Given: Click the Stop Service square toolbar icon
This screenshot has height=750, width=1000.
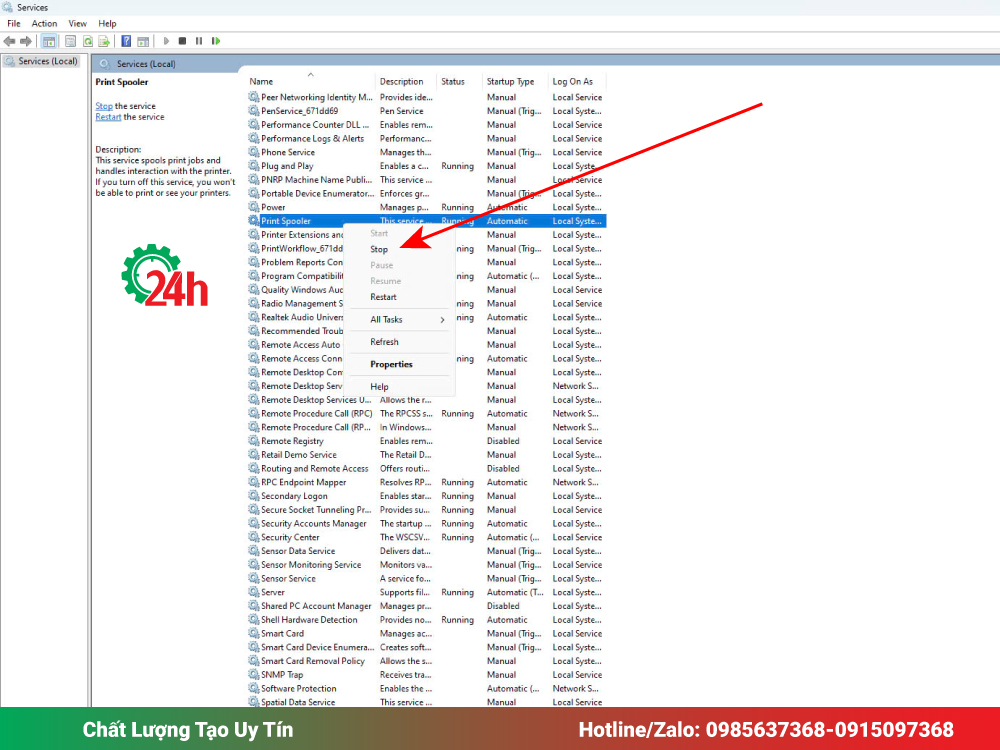Looking at the screenshot, I should pos(182,41).
